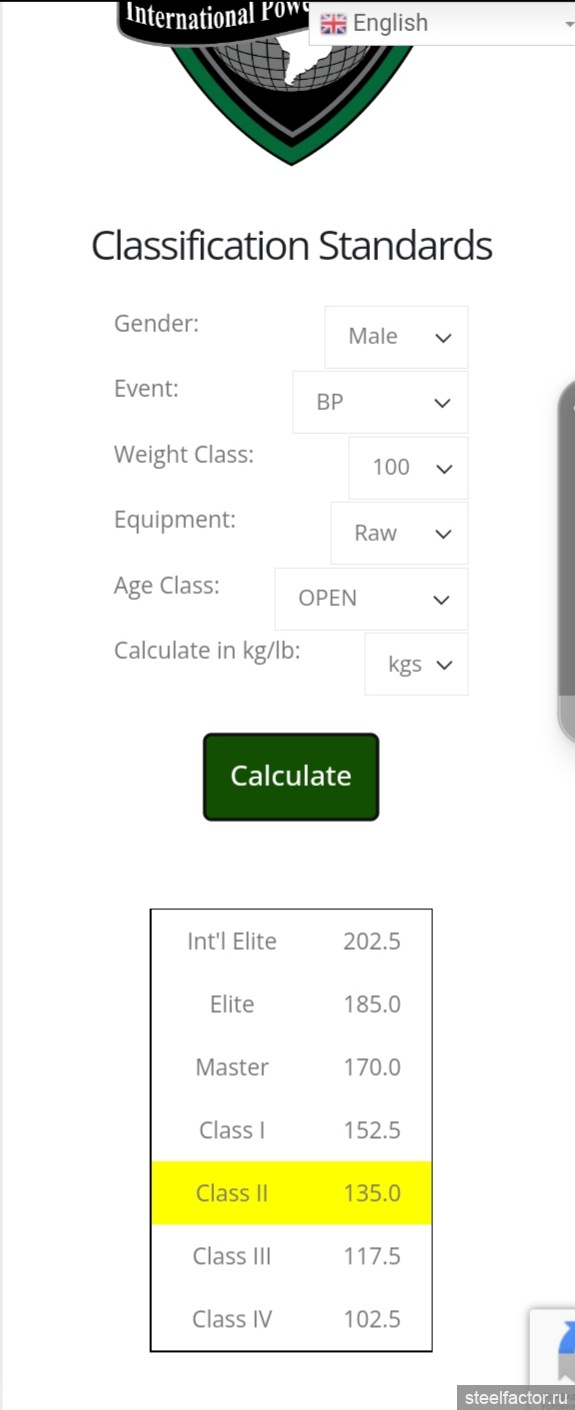Click the Master 170.0 row
The width and height of the screenshot is (575, 1410).
pos(291,1067)
